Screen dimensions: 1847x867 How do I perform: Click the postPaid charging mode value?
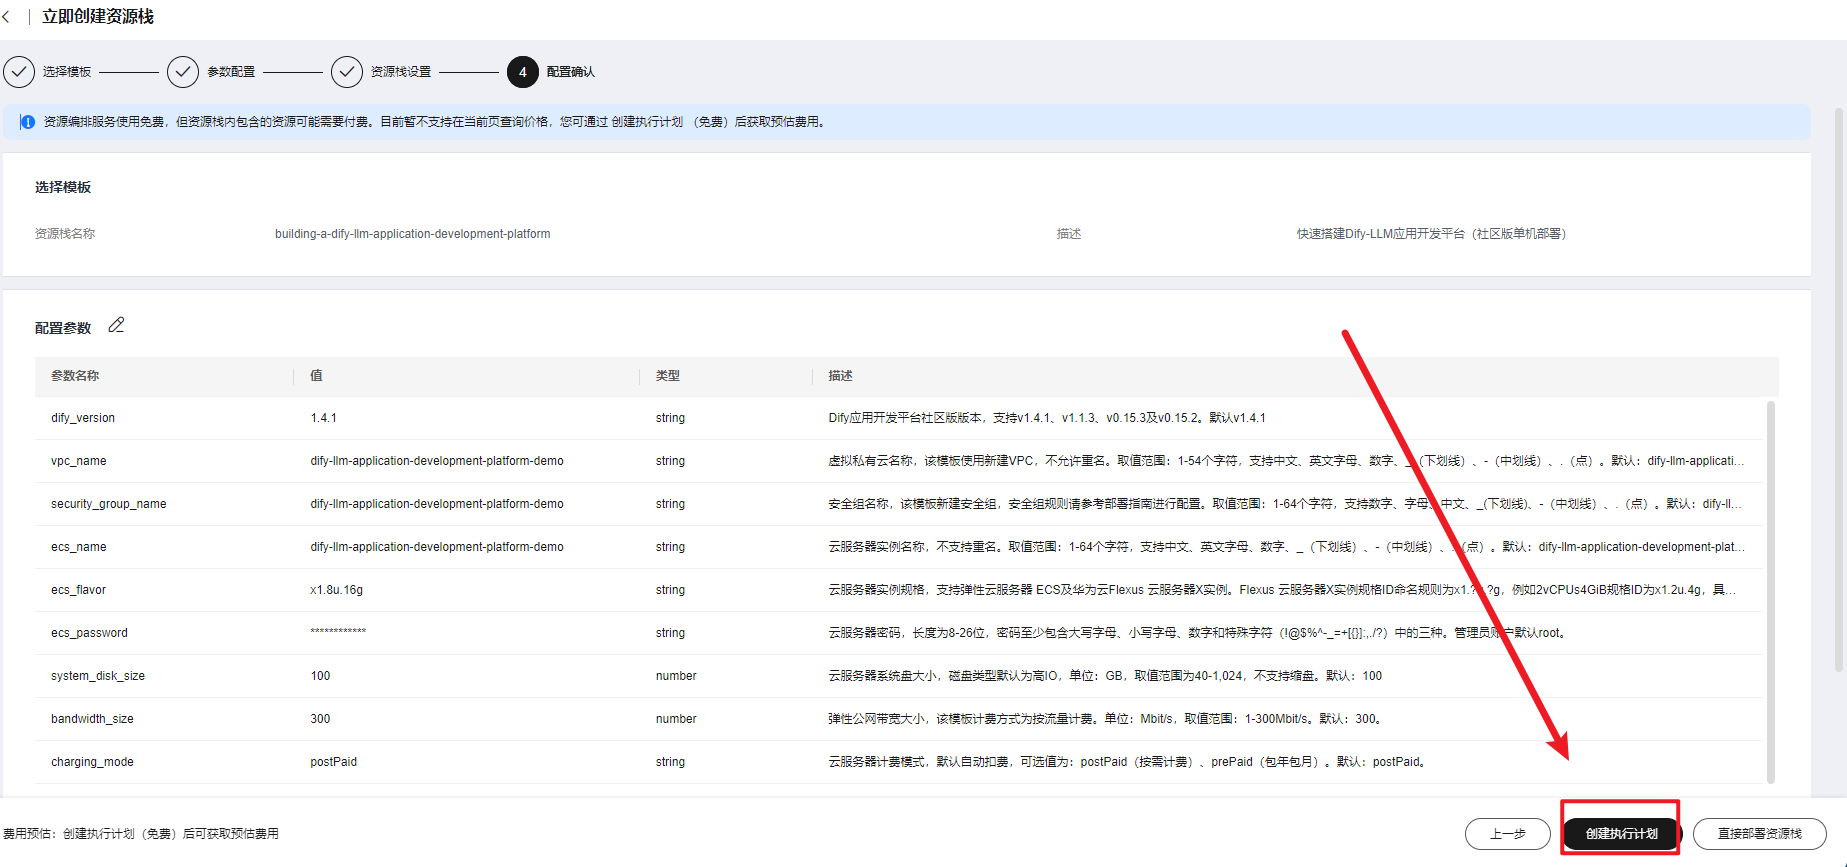point(334,762)
